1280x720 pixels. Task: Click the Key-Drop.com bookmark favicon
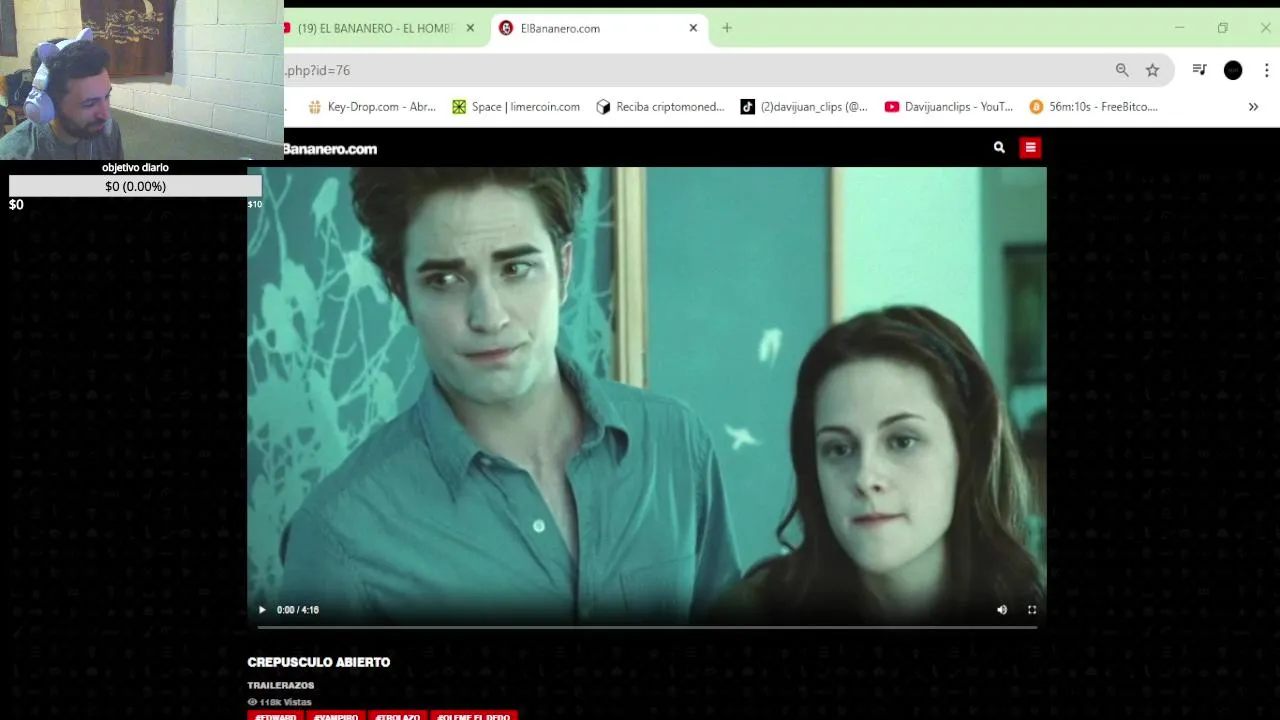(x=314, y=107)
